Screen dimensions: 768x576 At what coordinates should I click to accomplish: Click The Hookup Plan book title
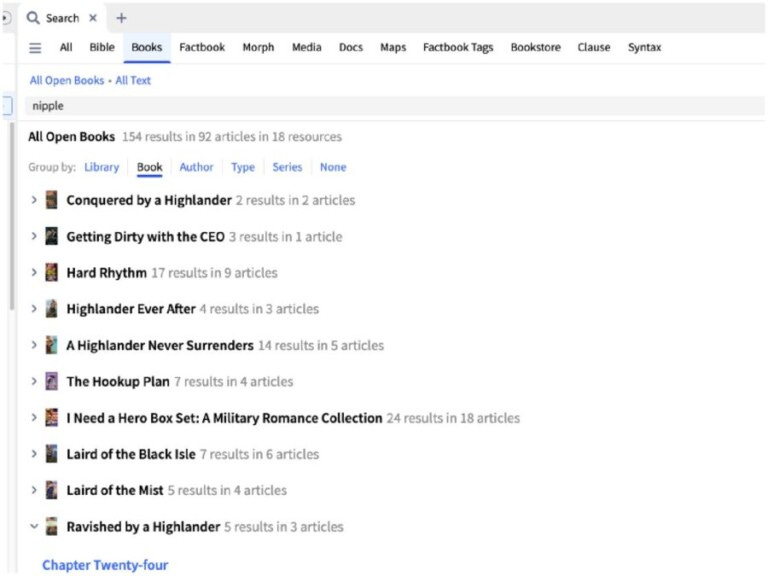pos(118,382)
